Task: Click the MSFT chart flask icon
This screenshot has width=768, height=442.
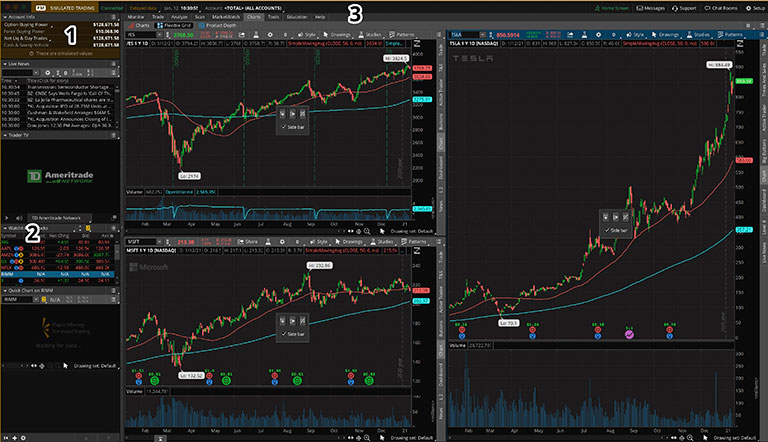Action: [268, 242]
